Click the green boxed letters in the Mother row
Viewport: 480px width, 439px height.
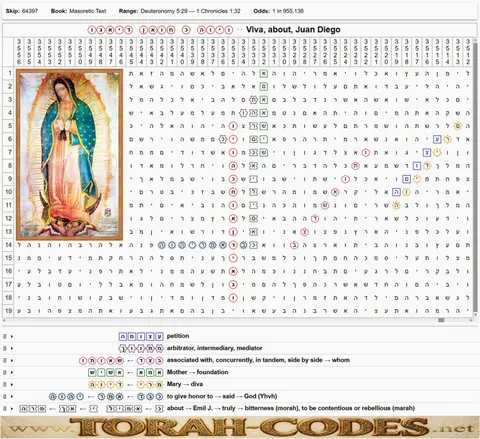click(x=126, y=372)
